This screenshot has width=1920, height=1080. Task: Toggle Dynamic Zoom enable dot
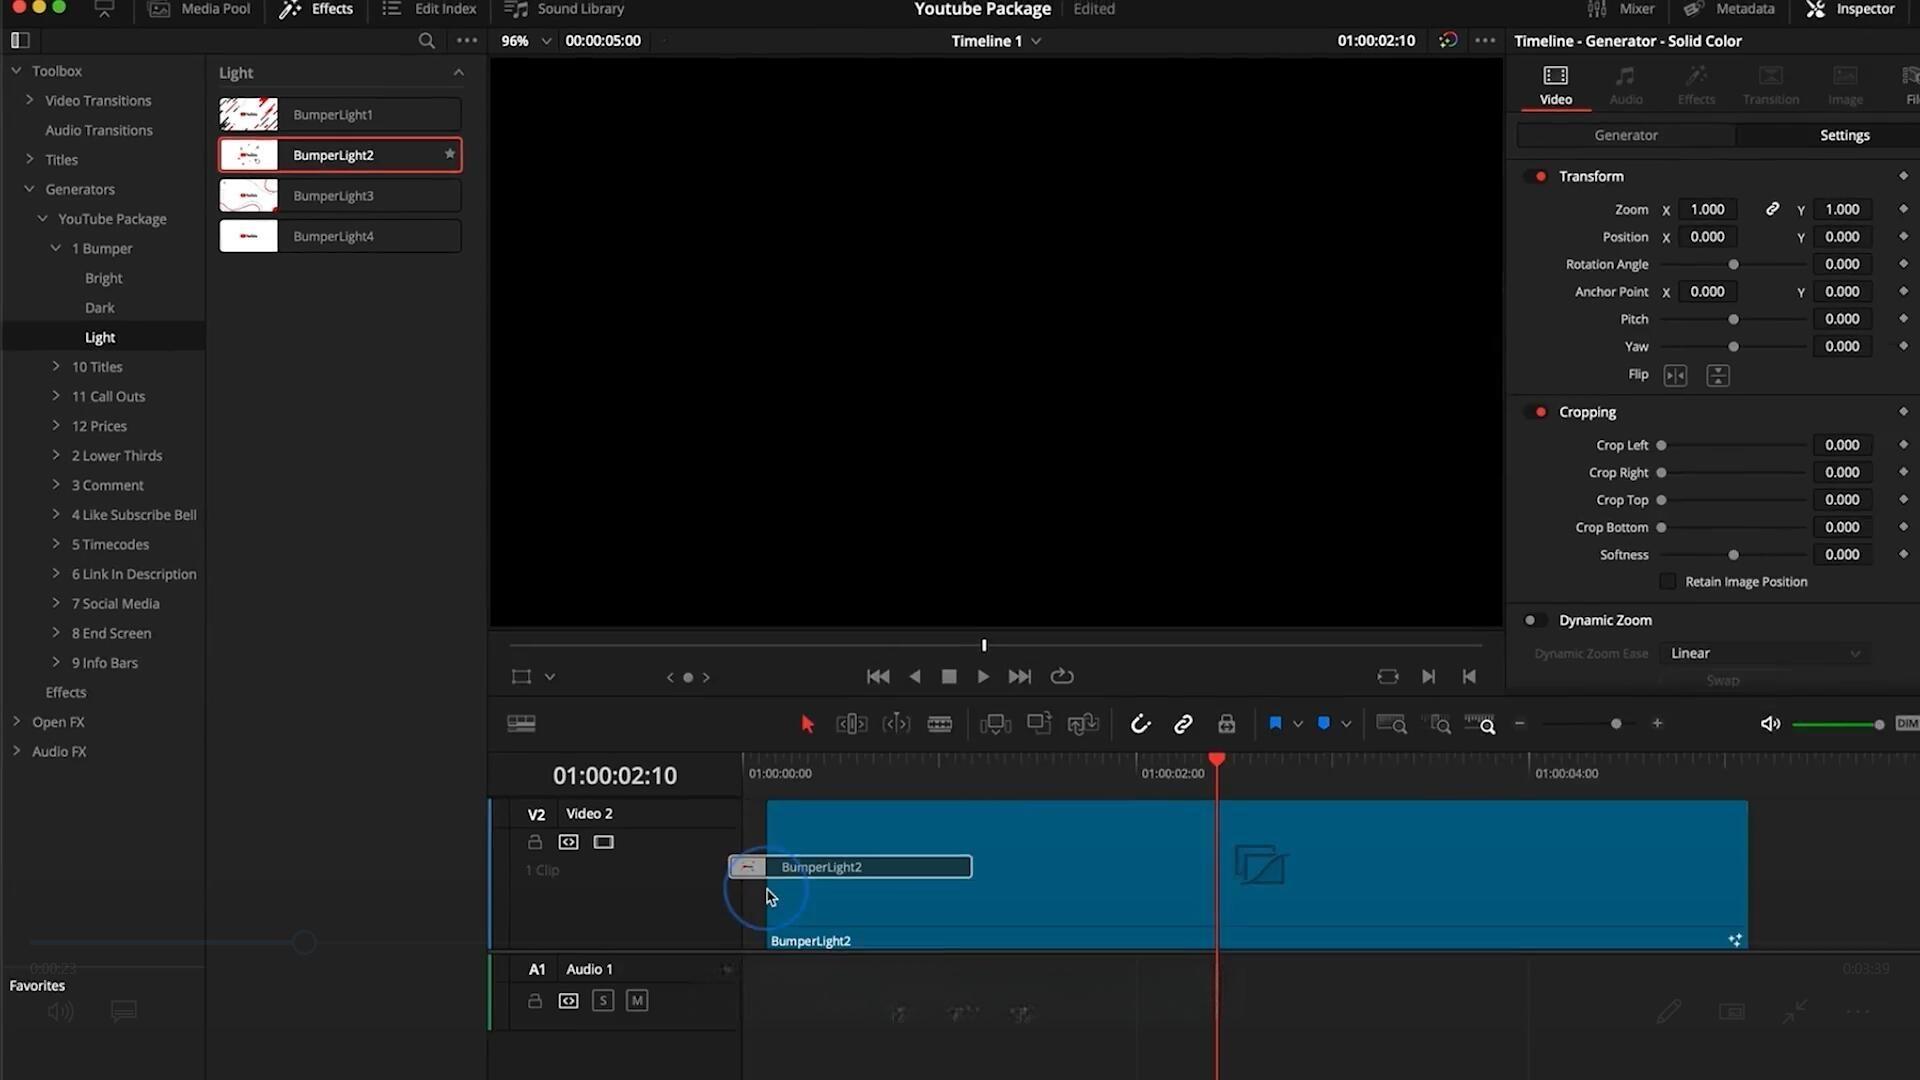(1530, 620)
